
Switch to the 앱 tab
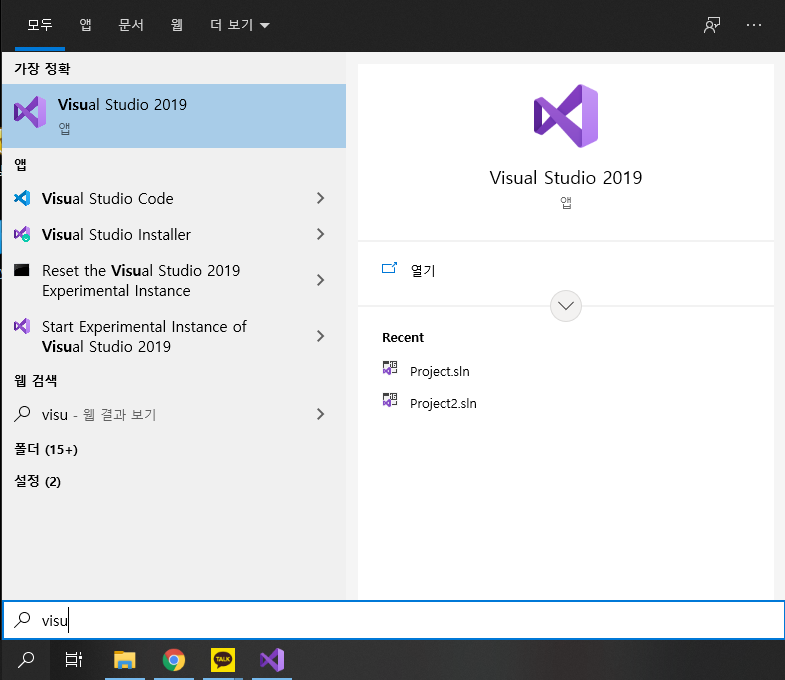pyautogui.click(x=86, y=25)
